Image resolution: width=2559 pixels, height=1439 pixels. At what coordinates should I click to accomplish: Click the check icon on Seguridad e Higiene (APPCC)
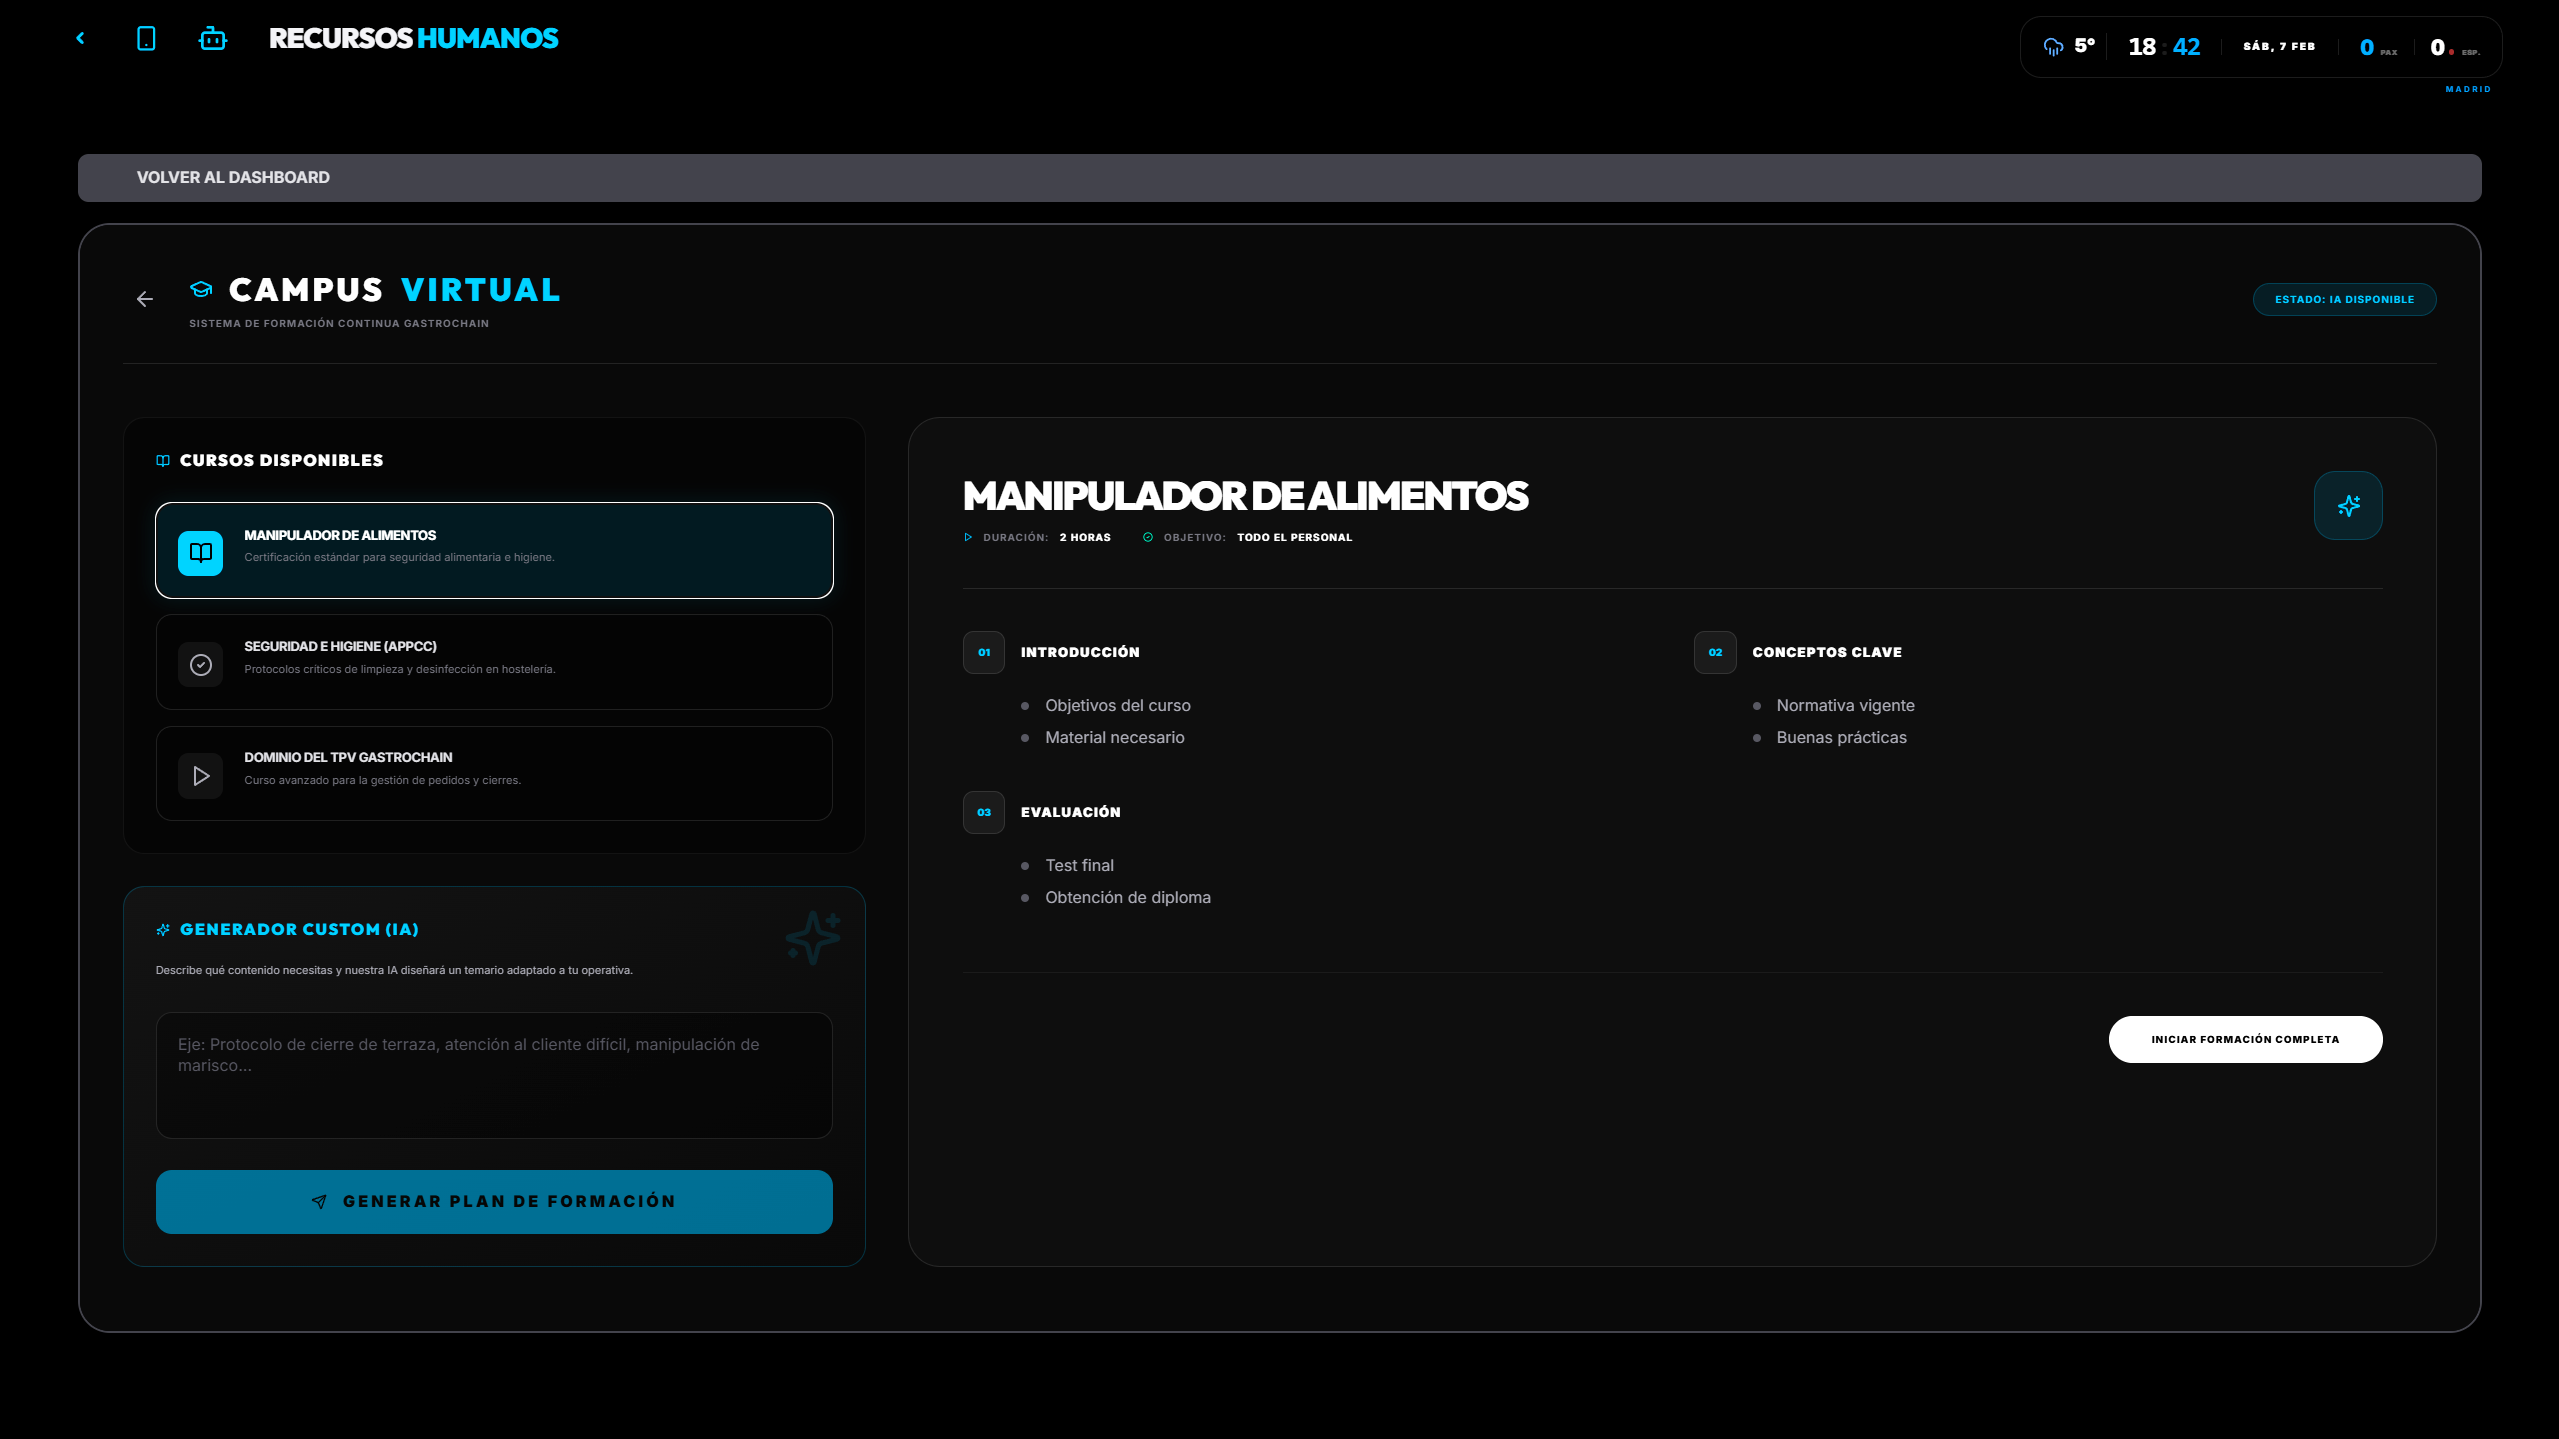coord(200,663)
